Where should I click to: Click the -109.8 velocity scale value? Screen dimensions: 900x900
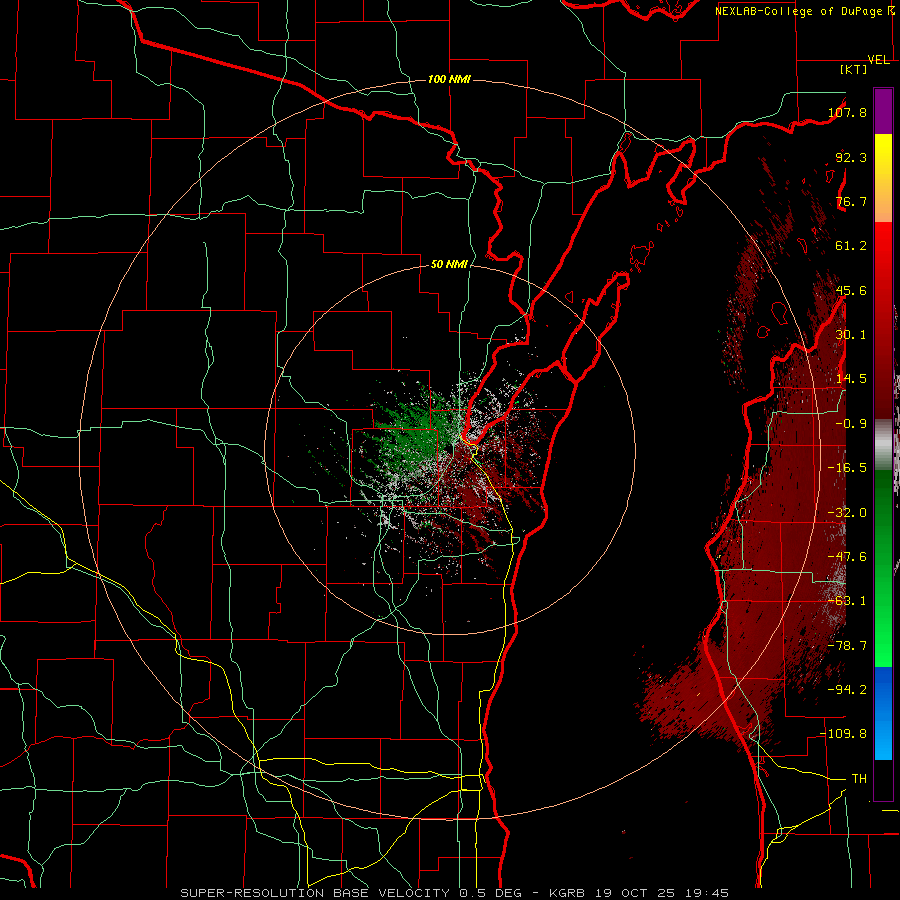pyautogui.click(x=844, y=734)
